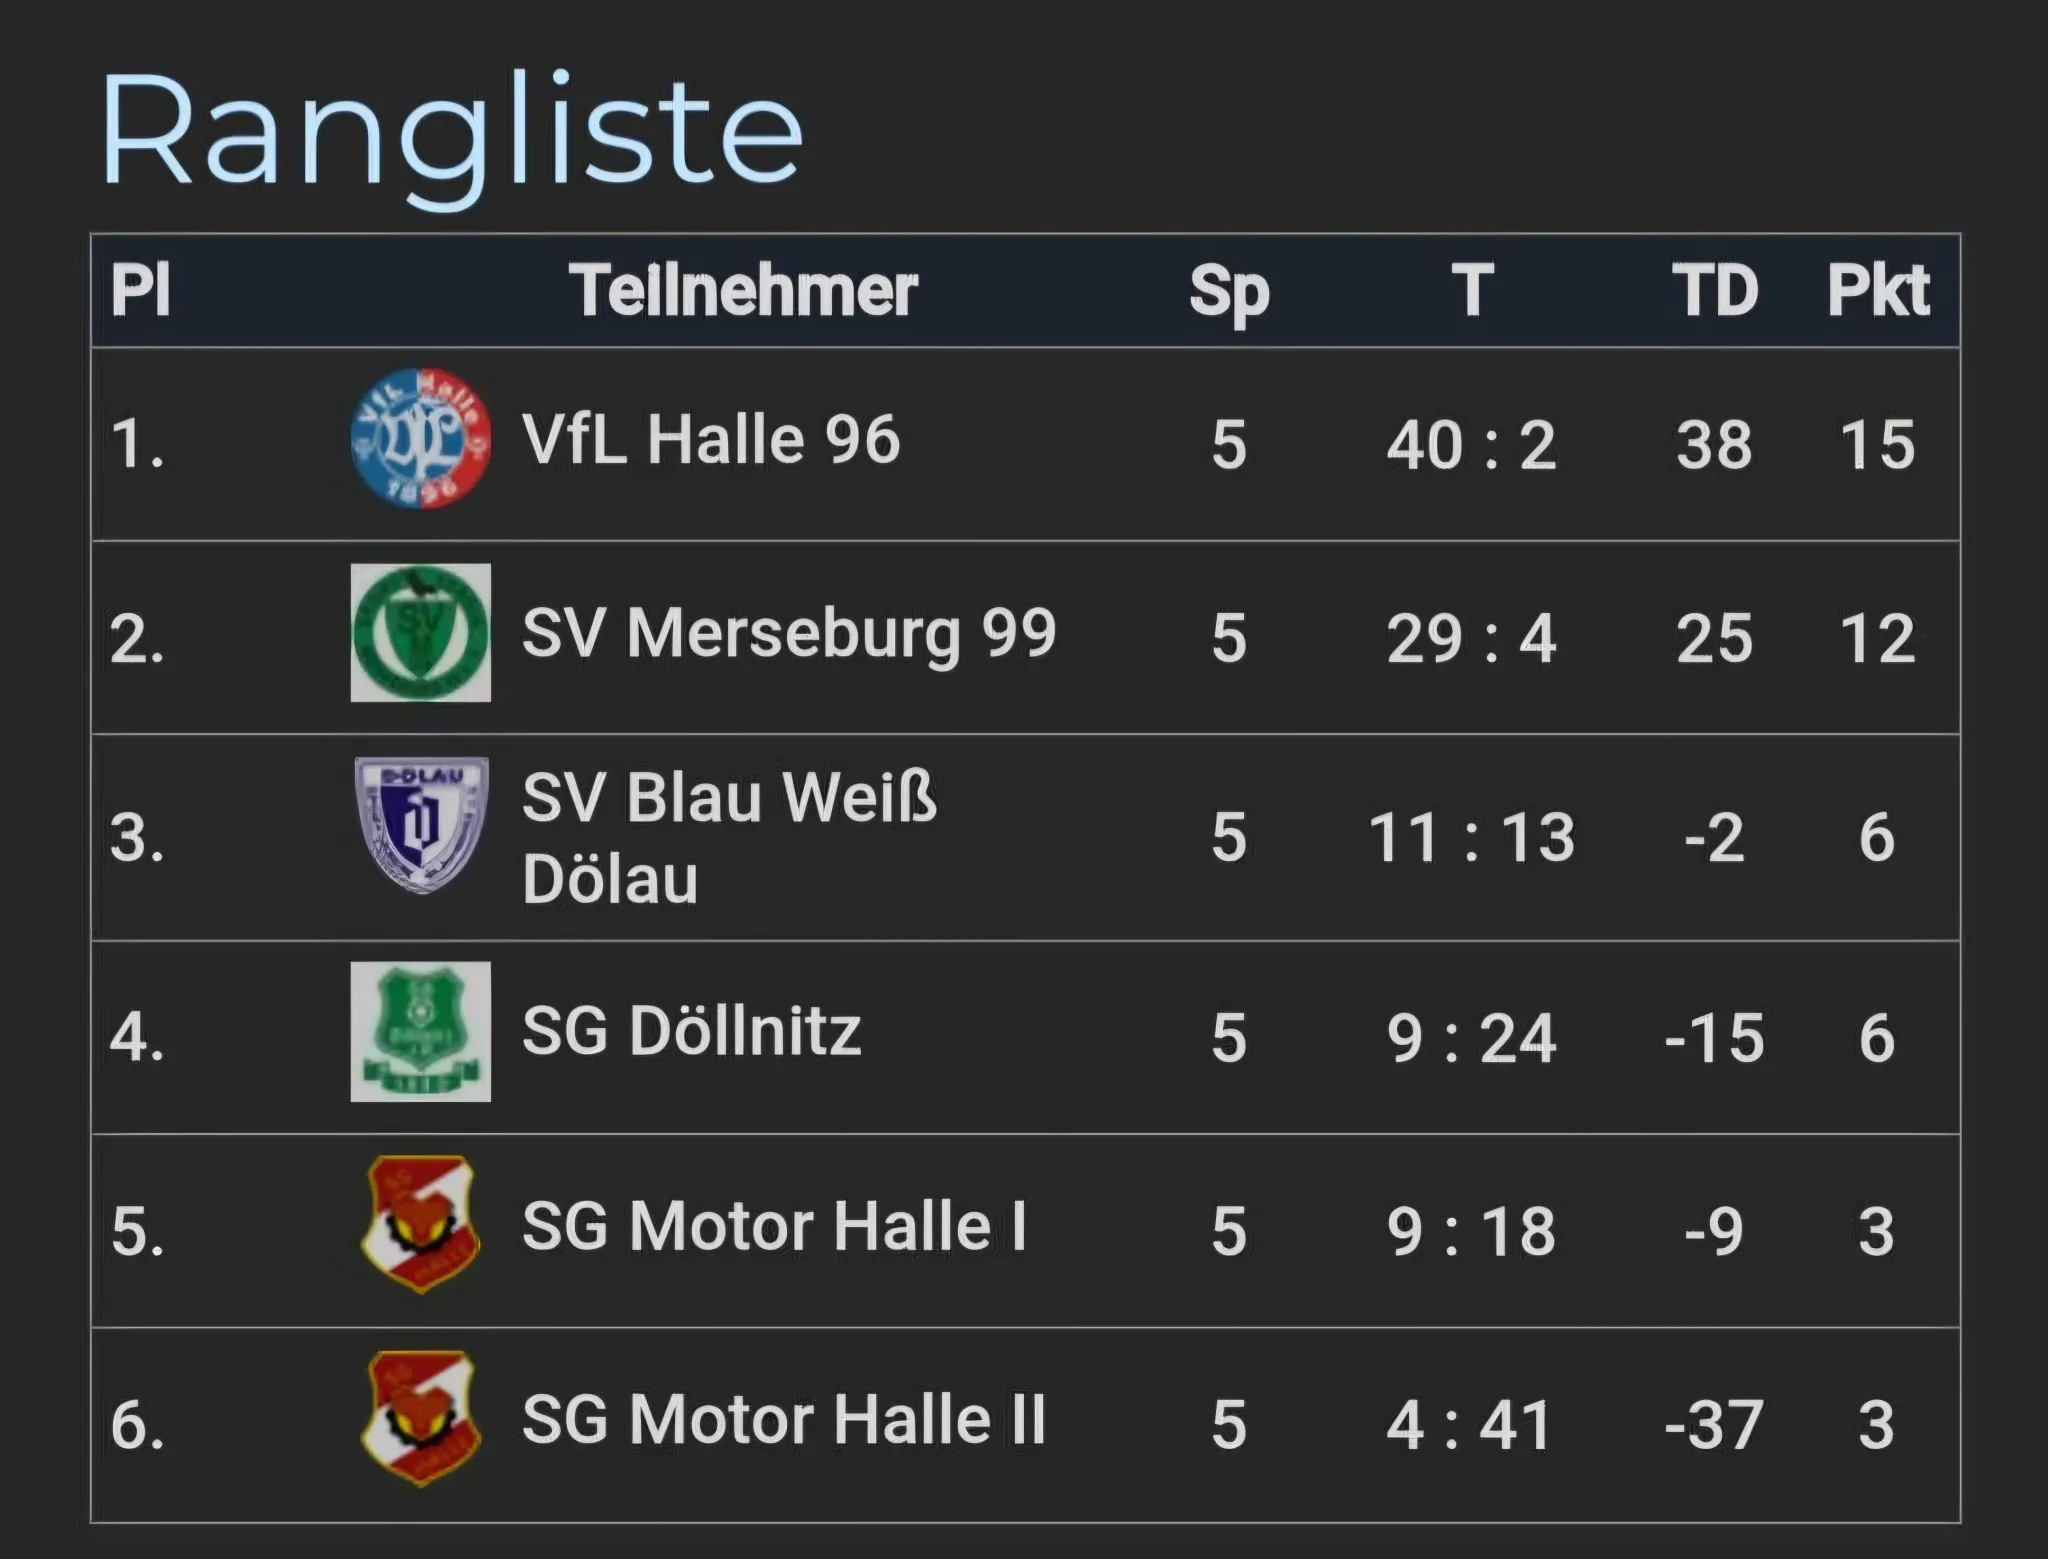Open the VfL Halle 96 team name
2048x1559 pixels.
(710, 440)
